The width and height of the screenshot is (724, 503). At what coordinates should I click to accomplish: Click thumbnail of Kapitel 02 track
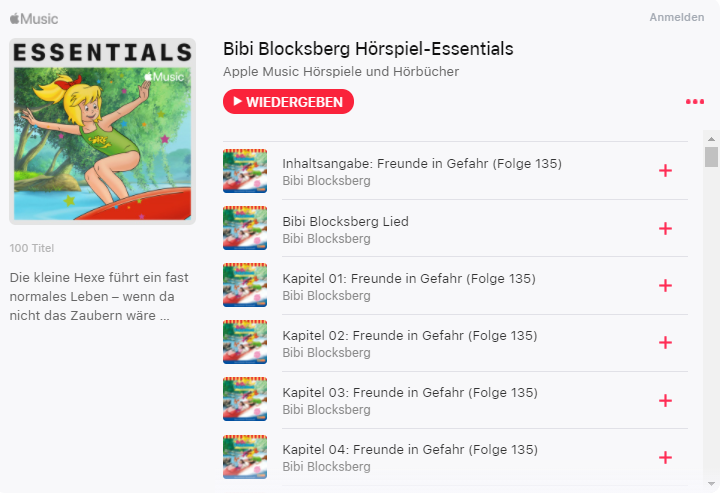(245, 343)
